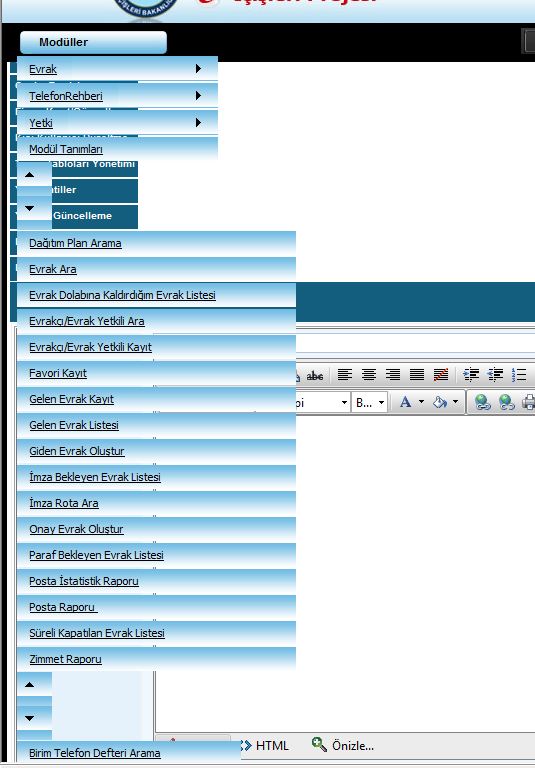Align text left in editor
This screenshot has width=535, height=768.
pos(345,375)
